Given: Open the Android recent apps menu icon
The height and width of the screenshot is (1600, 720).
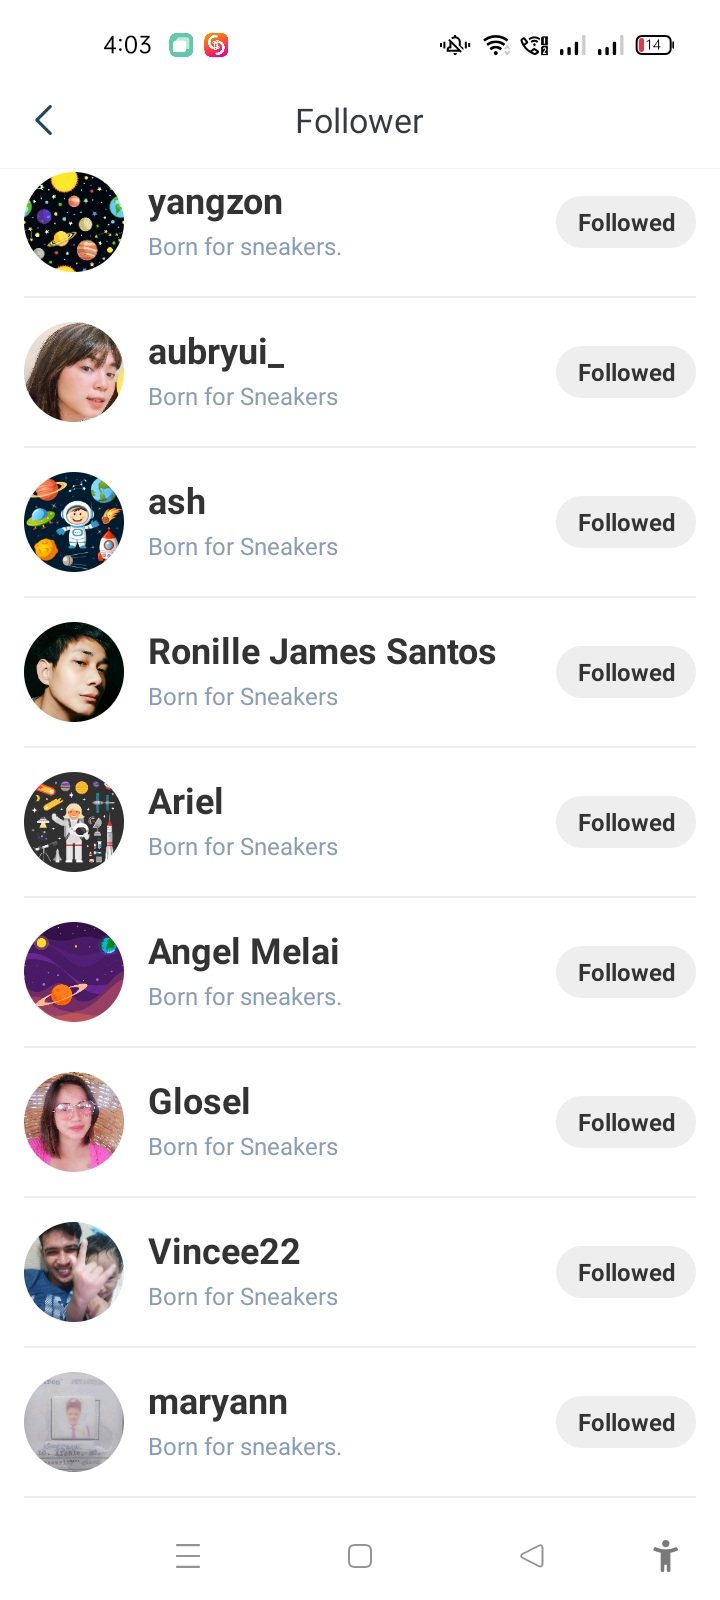Looking at the screenshot, I should tap(188, 1556).
